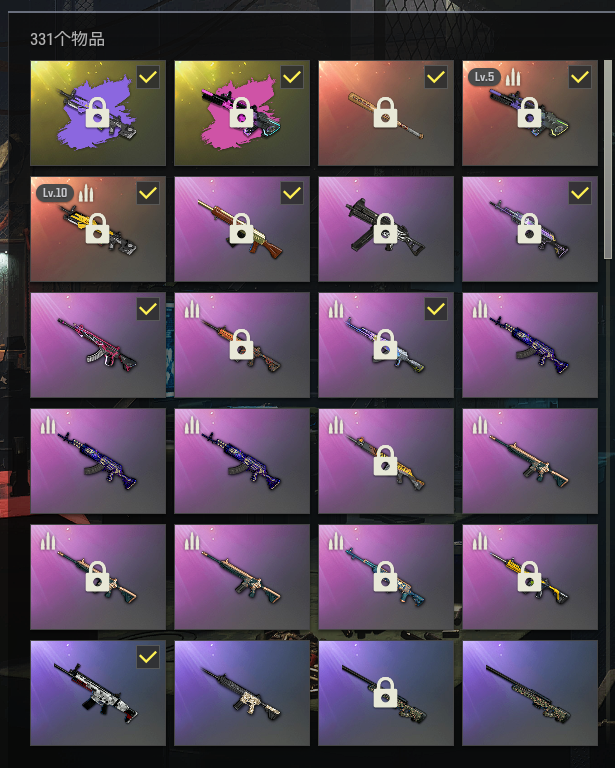Click the lock on the black submachine gun
615x768 pixels.
(385, 229)
